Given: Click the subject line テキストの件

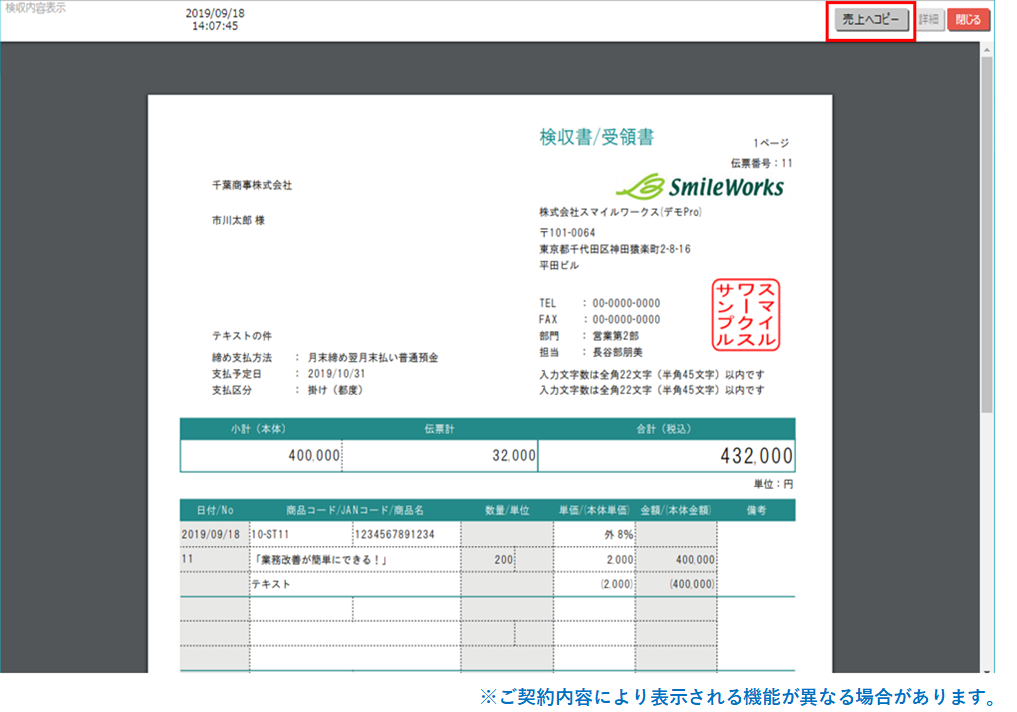Looking at the screenshot, I should tap(242, 336).
